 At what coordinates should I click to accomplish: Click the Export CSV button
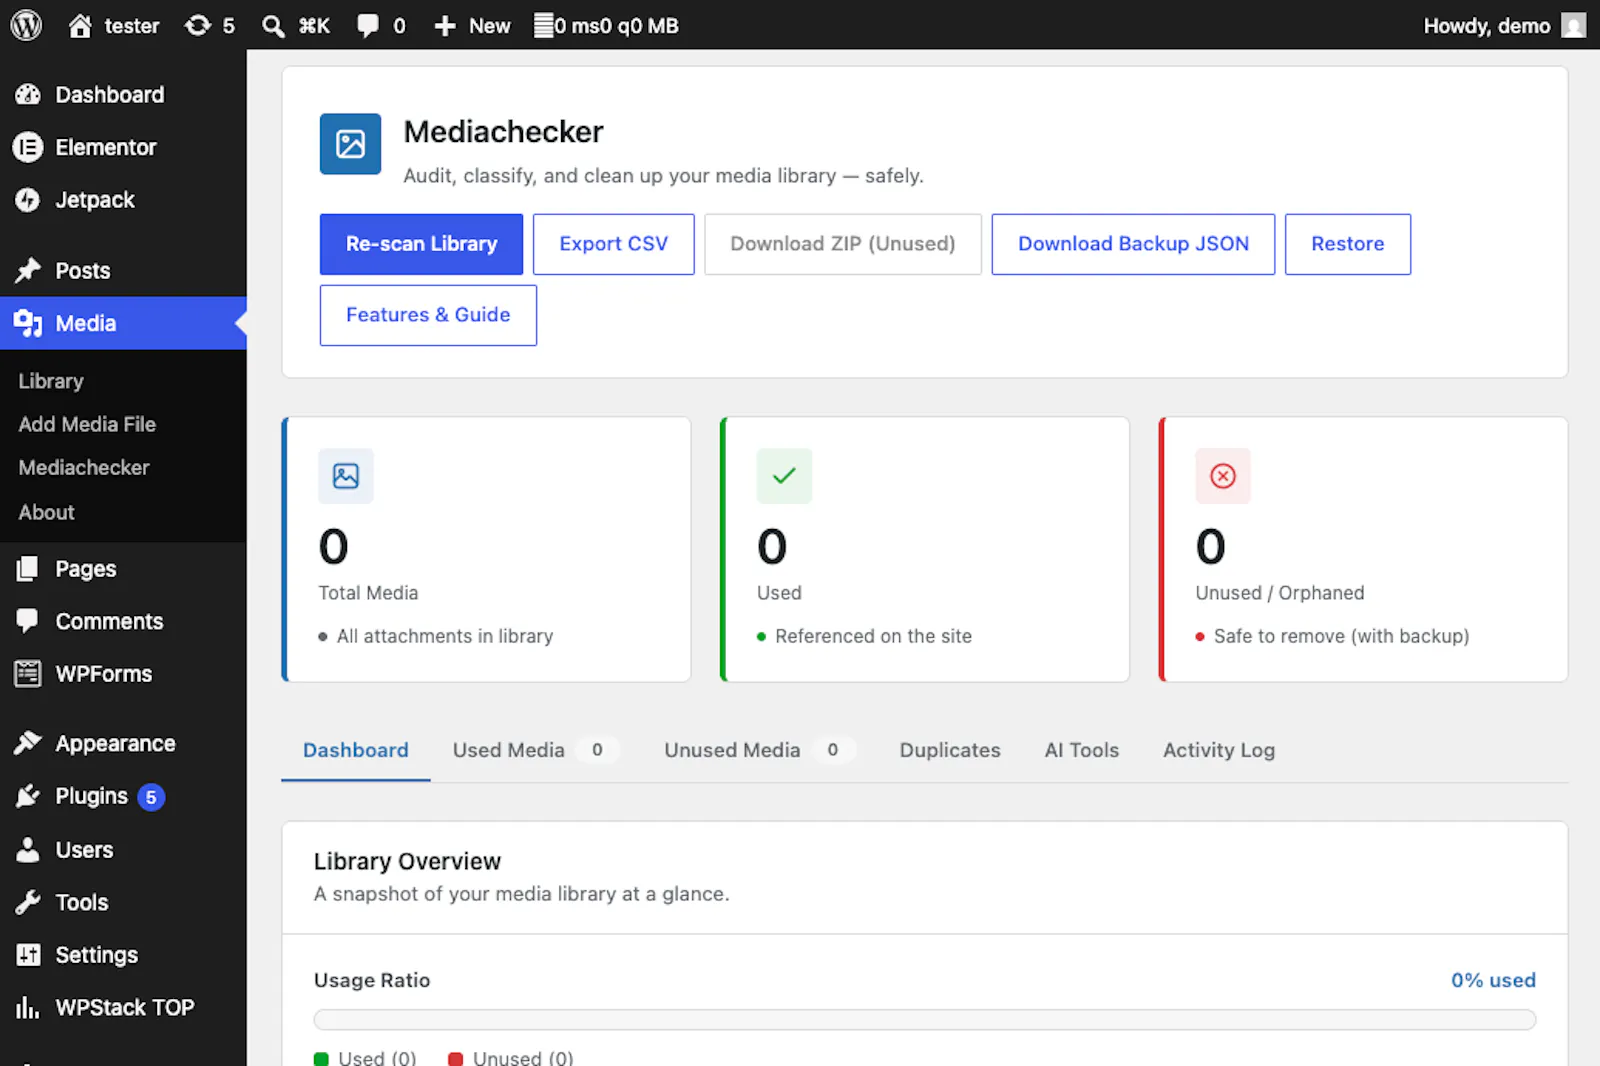[x=614, y=244]
